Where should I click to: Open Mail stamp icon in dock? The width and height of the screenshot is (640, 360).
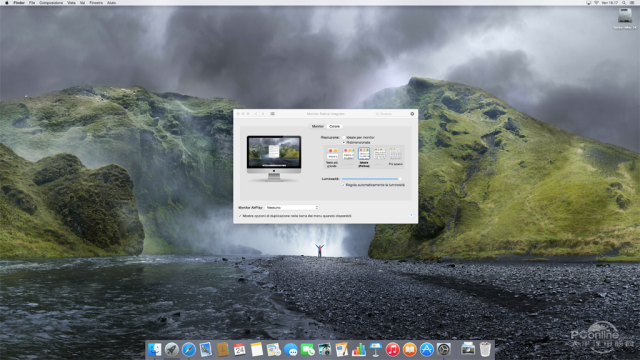[x=205, y=349]
